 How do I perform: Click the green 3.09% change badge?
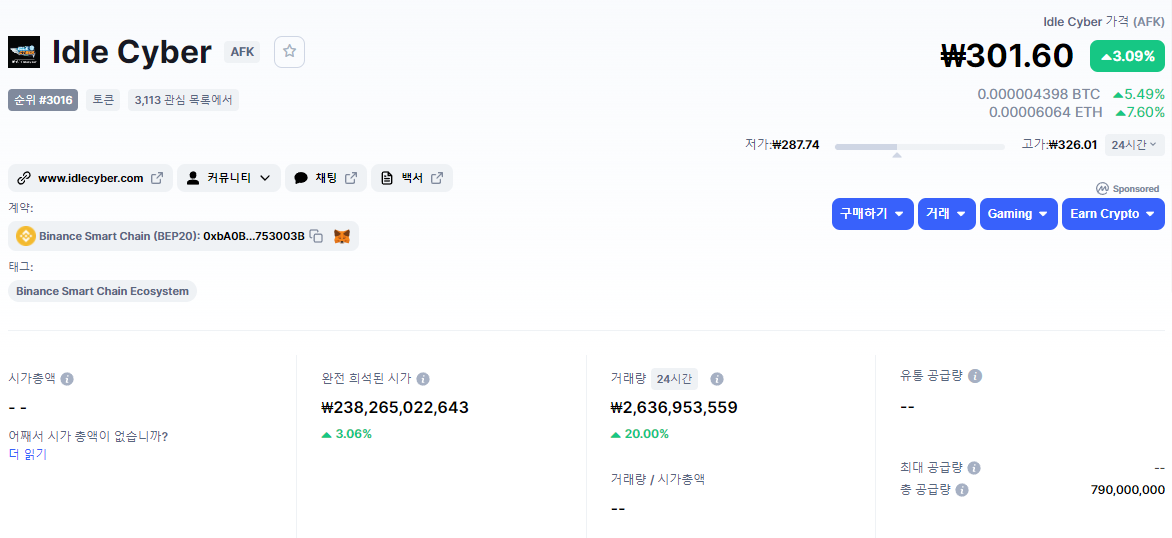(x=1127, y=56)
